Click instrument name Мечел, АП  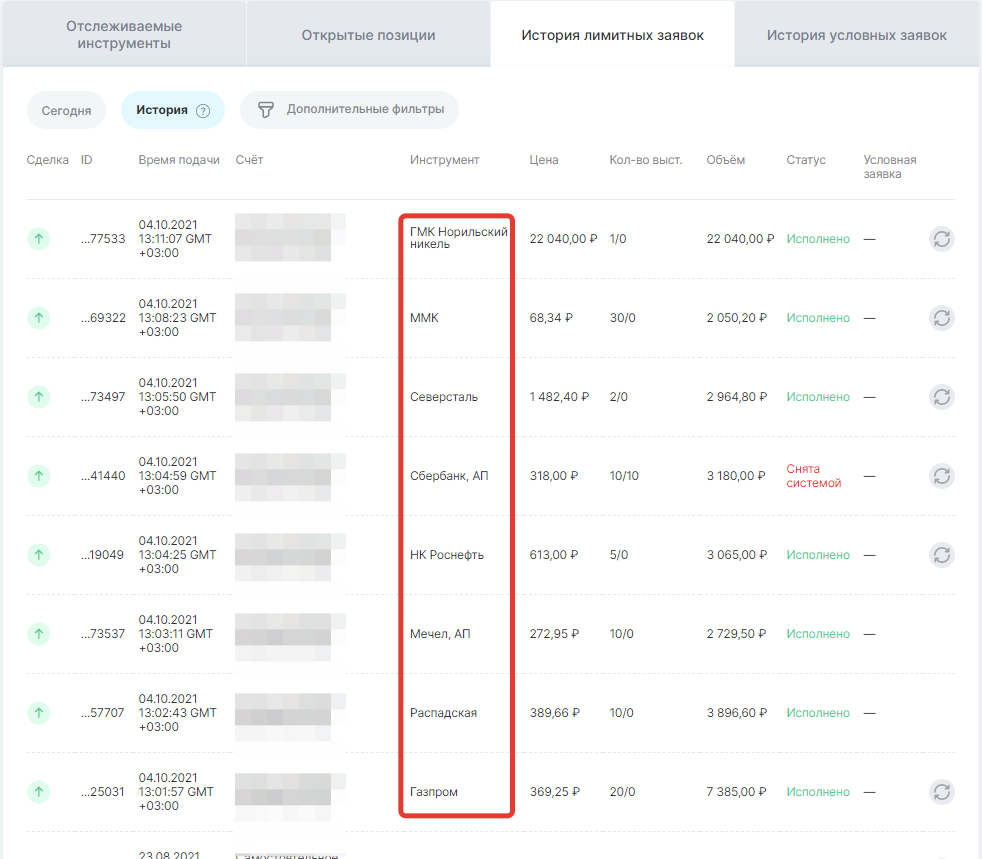tap(440, 634)
